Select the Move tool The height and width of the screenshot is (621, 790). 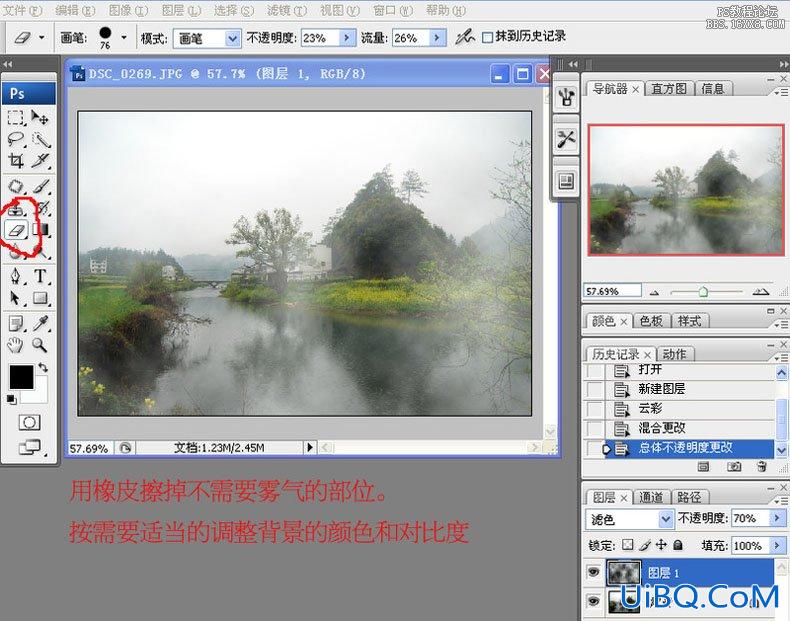[40, 118]
